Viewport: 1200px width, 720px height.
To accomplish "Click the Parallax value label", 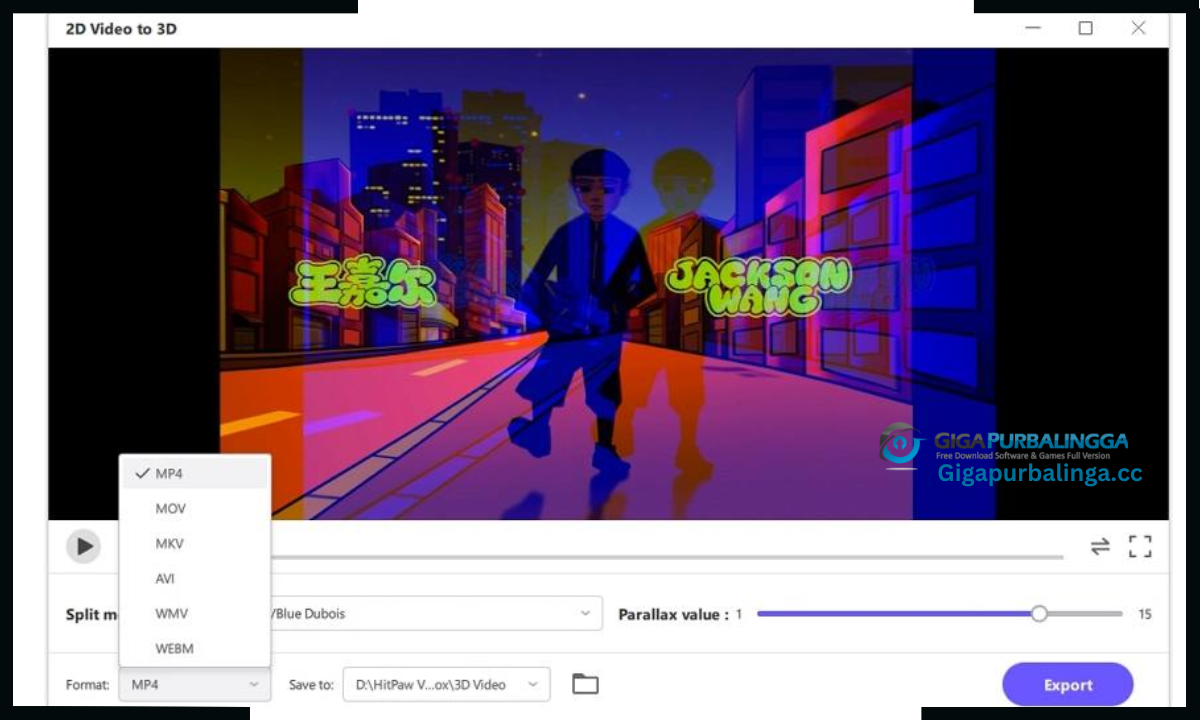I will [x=674, y=615].
